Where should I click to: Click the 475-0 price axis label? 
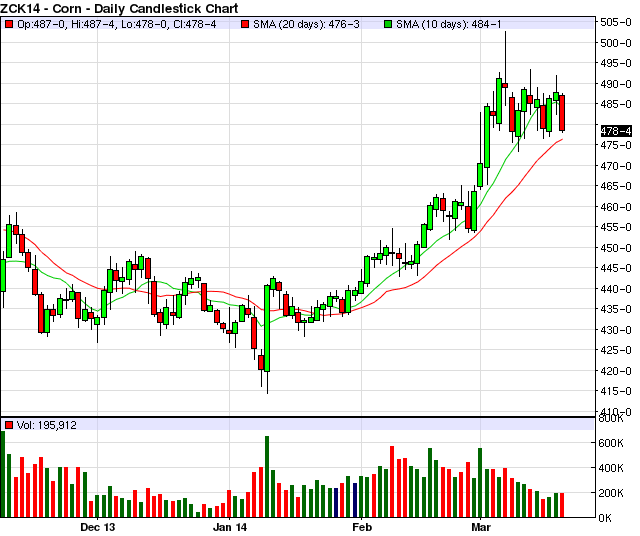click(616, 145)
